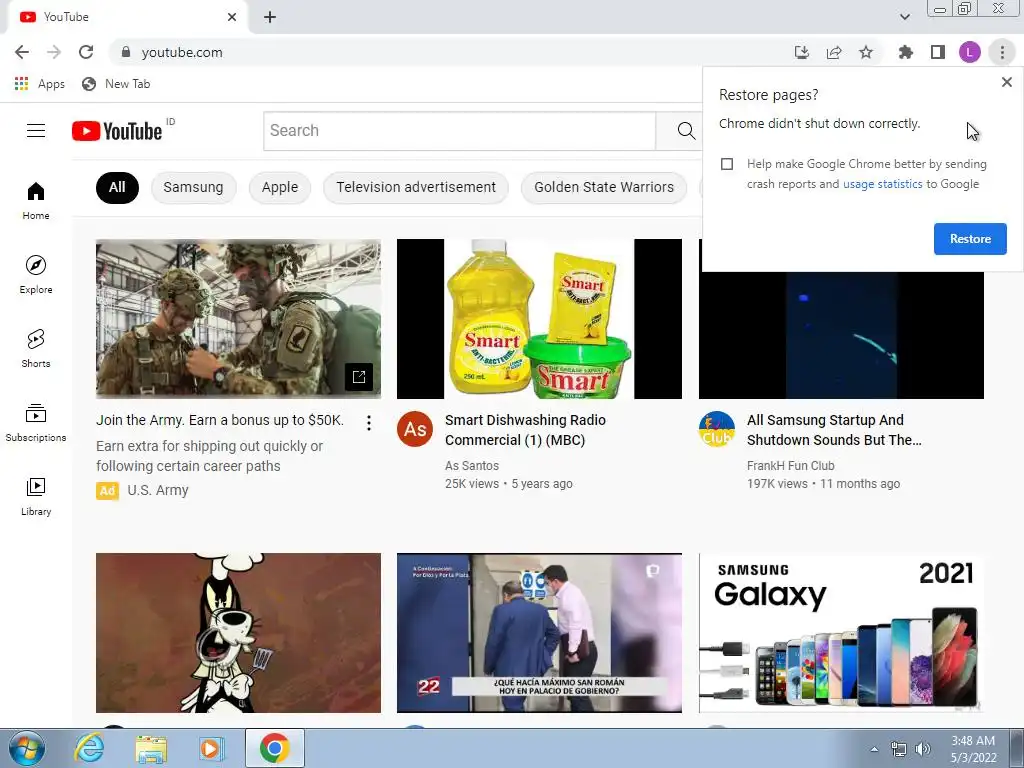Open As Santos channel name
This screenshot has width=1024, height=768.
click(x=472, y=466)
